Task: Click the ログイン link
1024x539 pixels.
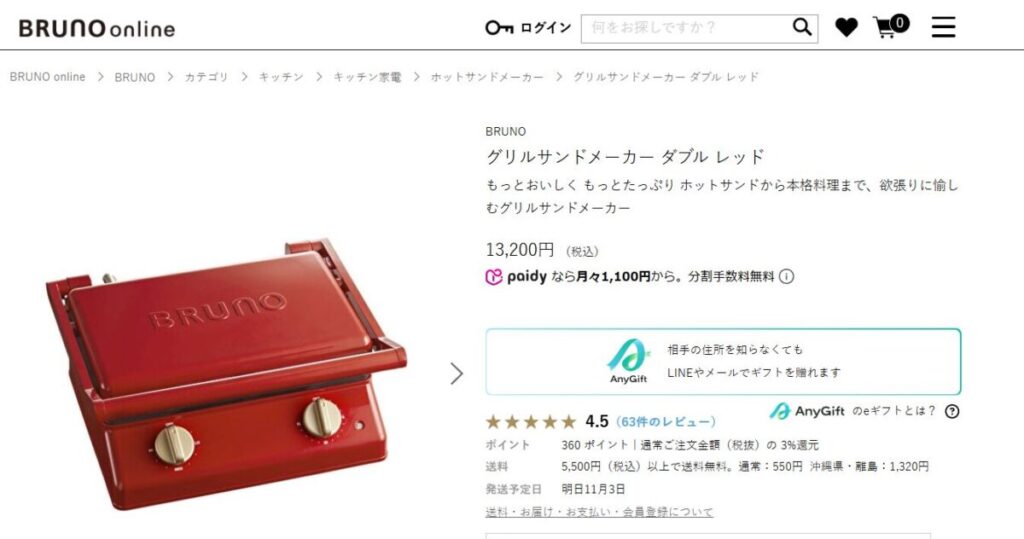Action: (x=545, y=28)
